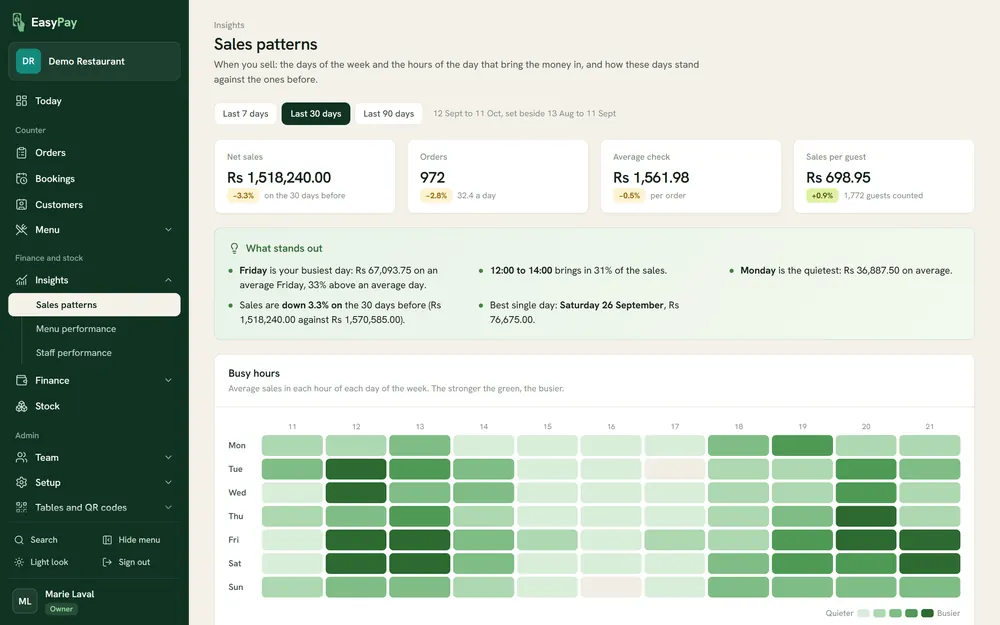1000x625 pixels.
Task: Click the 'Saturday 26 September' text
Action: click(x=612, y=305)
